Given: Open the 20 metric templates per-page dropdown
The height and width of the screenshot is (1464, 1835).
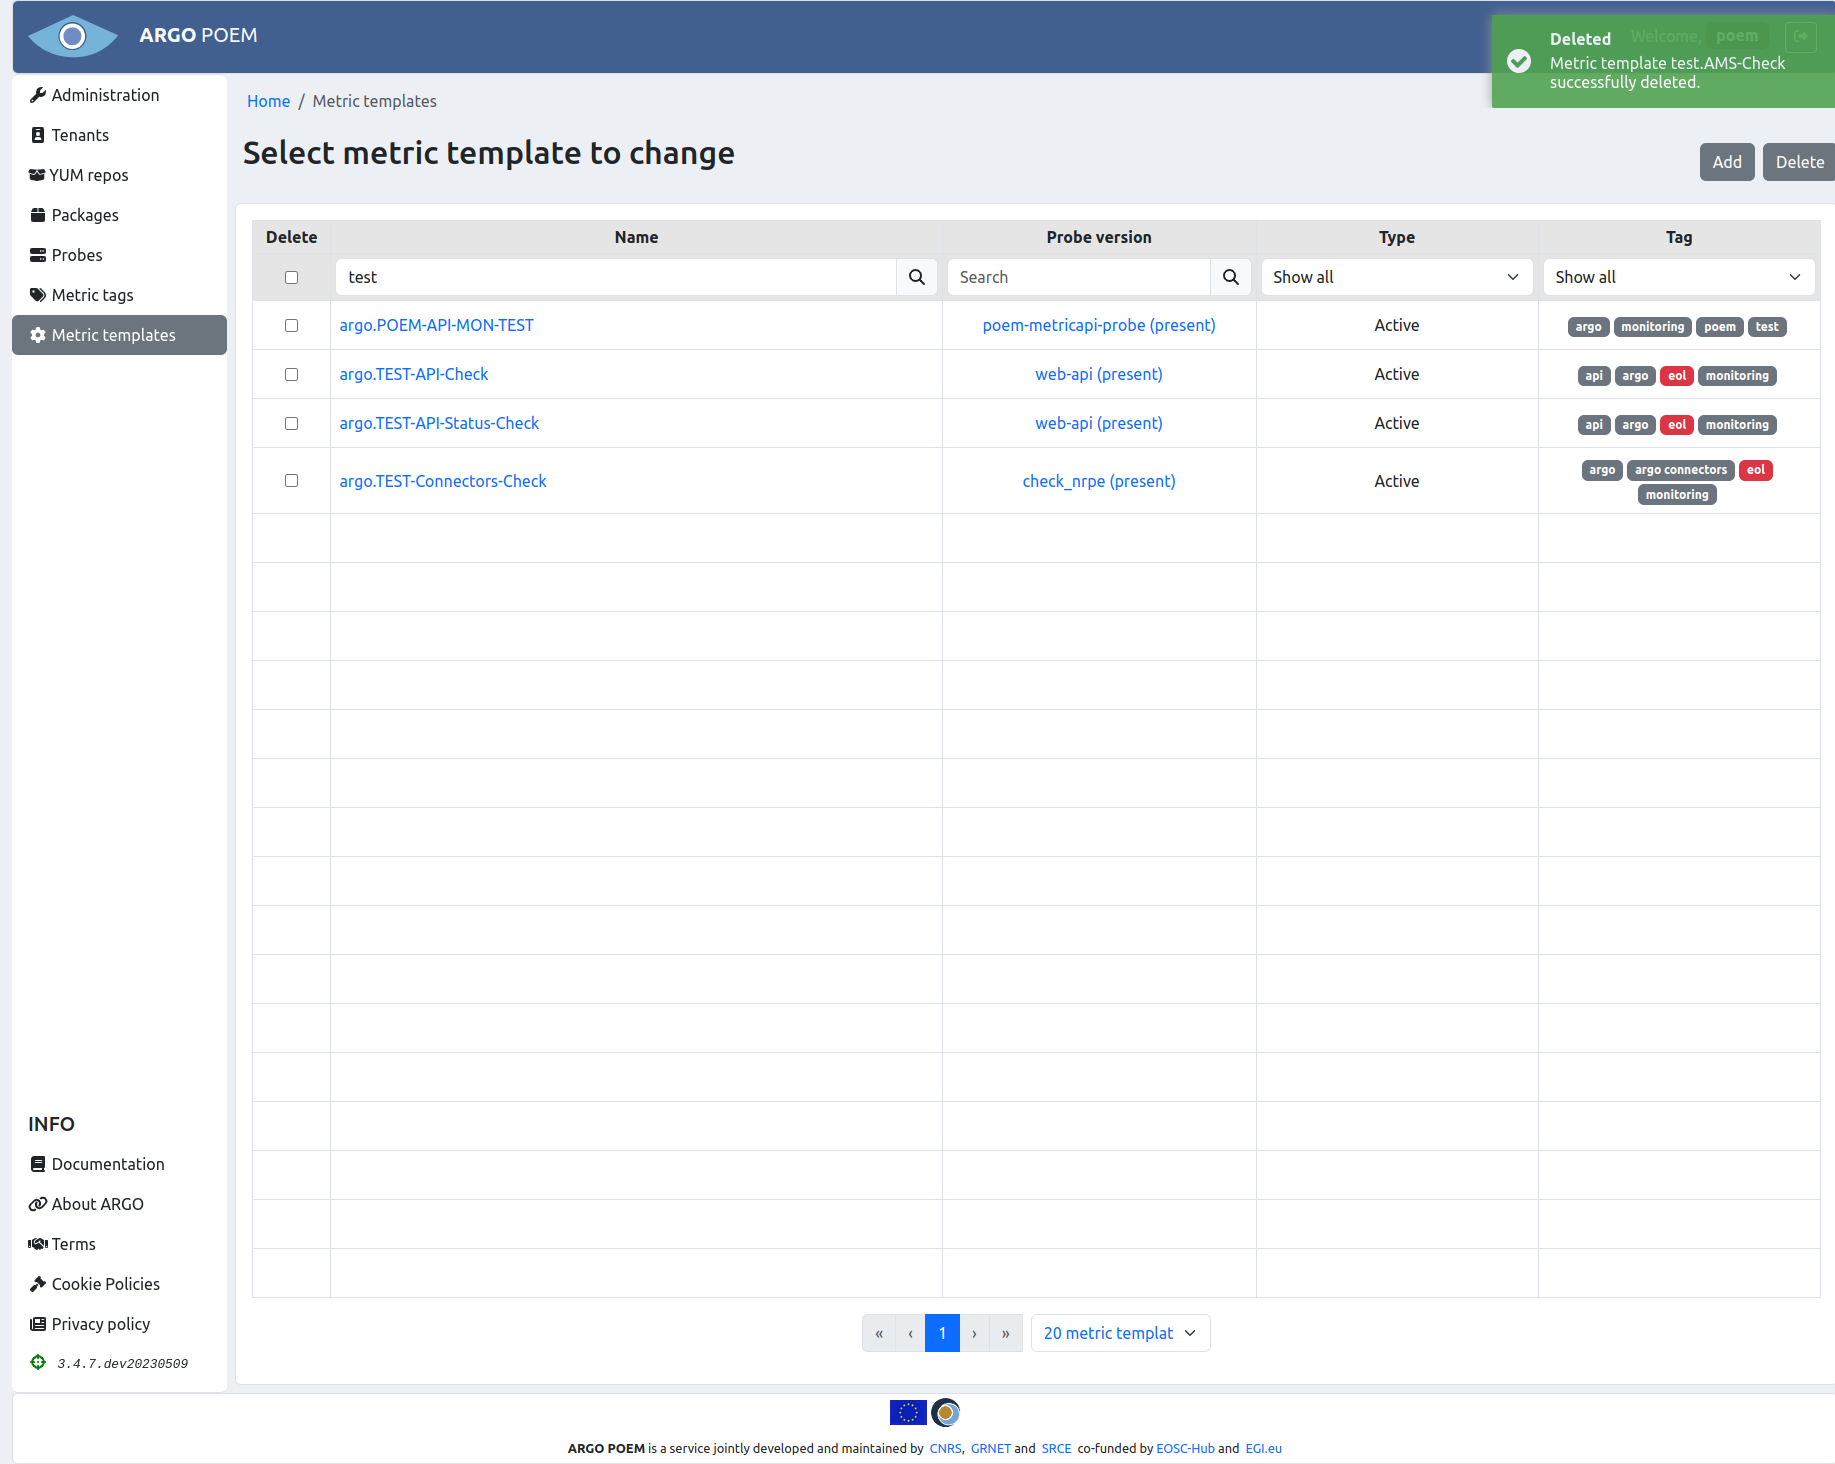Looking at the screenshot, I should pos(1120,1332).
